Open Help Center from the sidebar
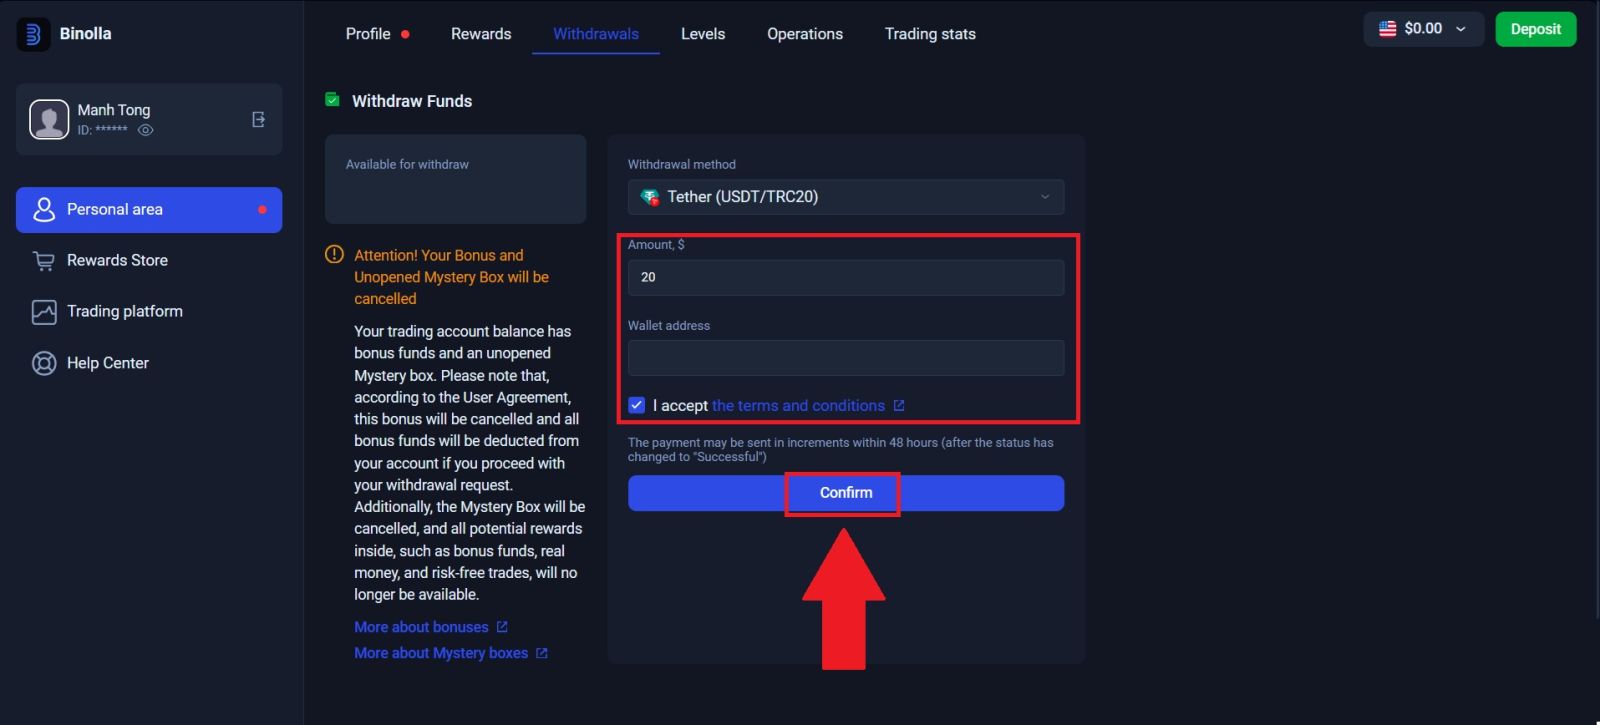The height and width of the screenshot is (725, 1600). pos(107,363)
